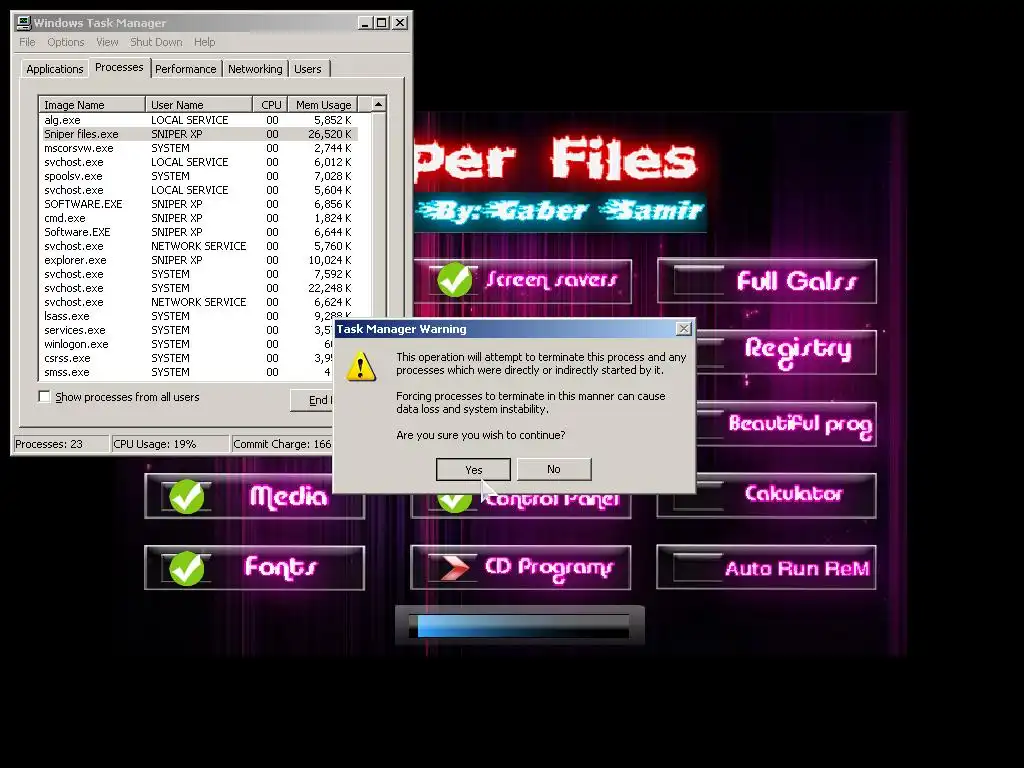Click the End Process button
Image resolution: width=1024 pixels, height=768 pixels.
click(312, 400)
